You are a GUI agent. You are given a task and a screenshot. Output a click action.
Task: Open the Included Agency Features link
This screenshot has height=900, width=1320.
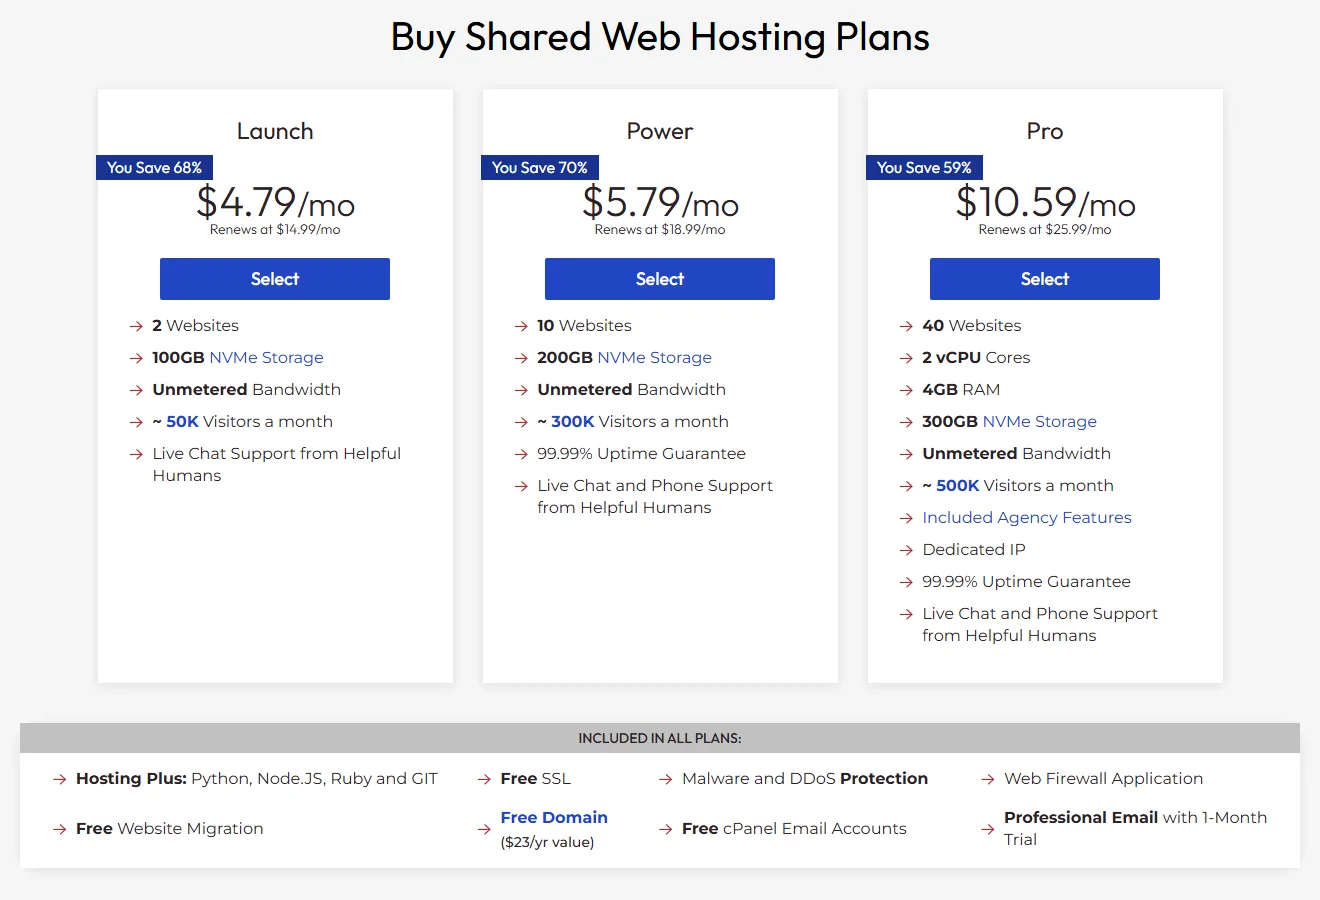click(x=1027, y=517)
